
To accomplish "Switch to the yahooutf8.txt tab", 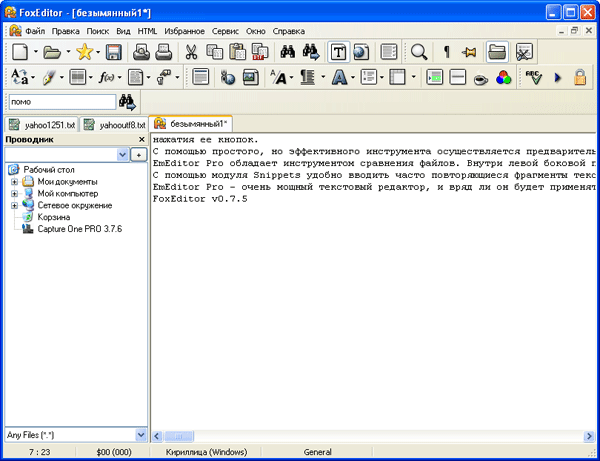I will click(115, 125).
